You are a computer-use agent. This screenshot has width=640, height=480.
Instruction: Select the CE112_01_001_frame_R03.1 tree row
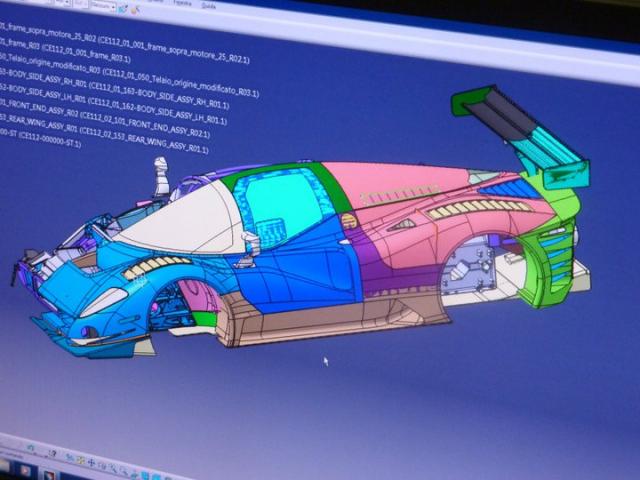point(63,49)
